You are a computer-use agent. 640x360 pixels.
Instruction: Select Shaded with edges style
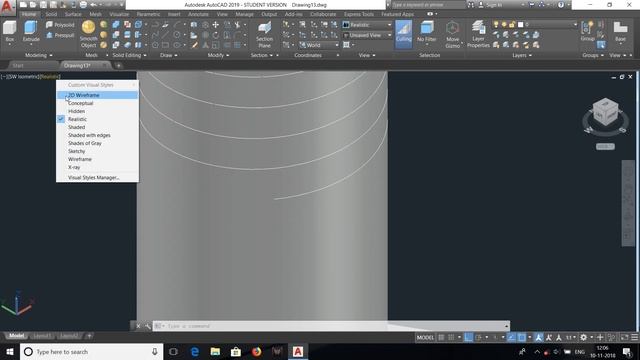point(98,135)
